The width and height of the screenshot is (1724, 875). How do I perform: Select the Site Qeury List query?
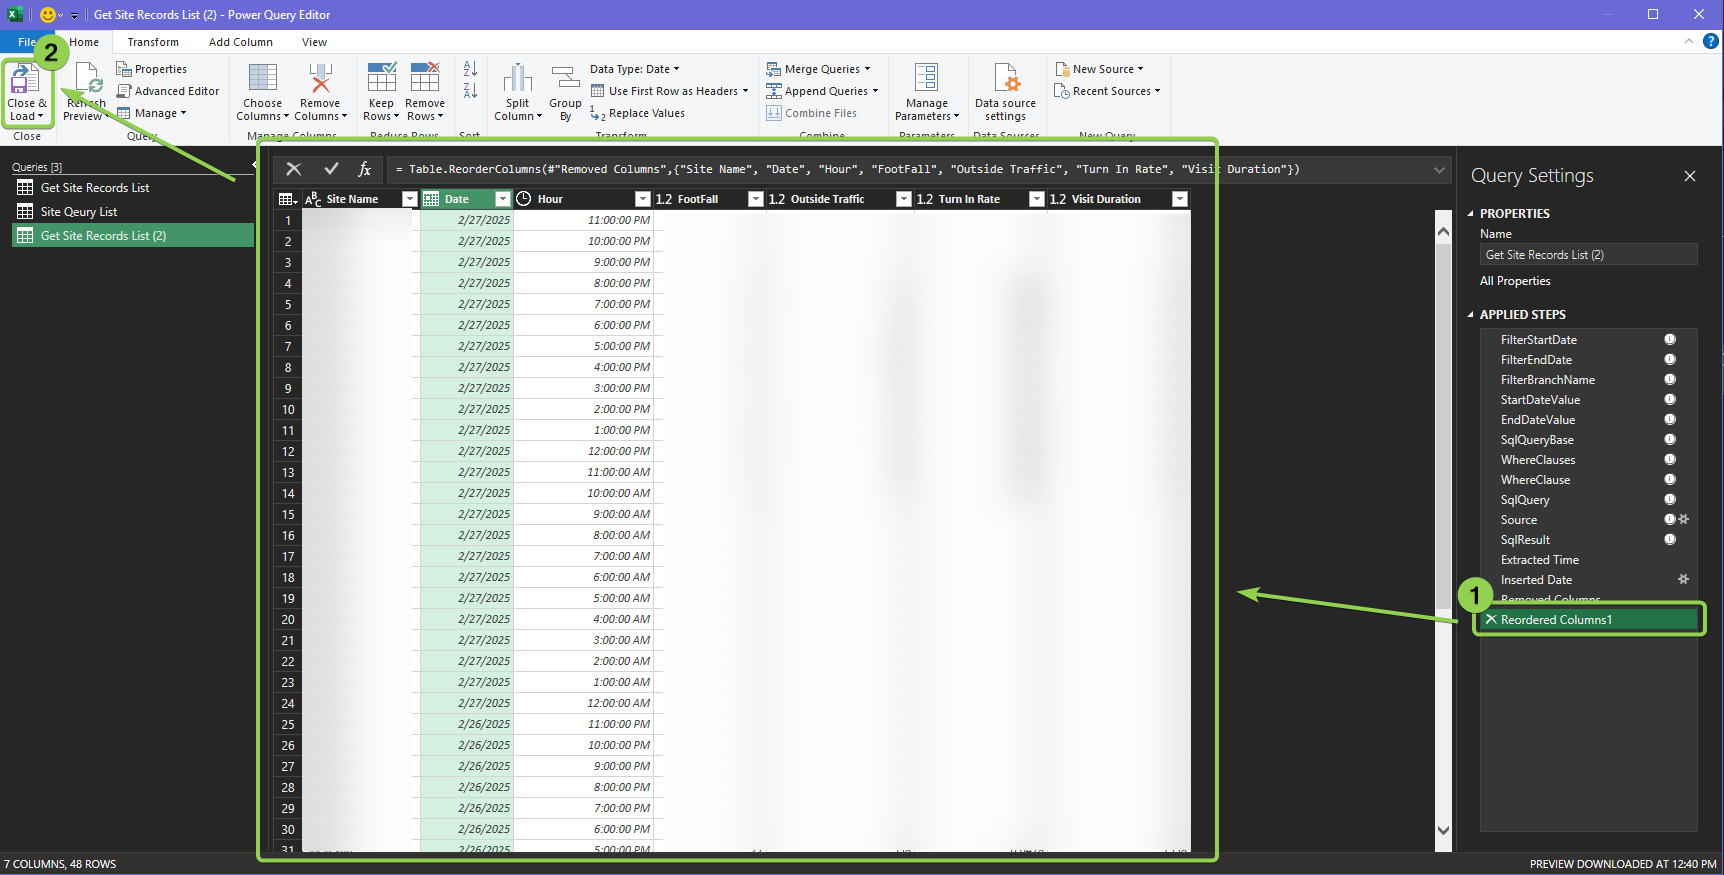coord(132,211)
